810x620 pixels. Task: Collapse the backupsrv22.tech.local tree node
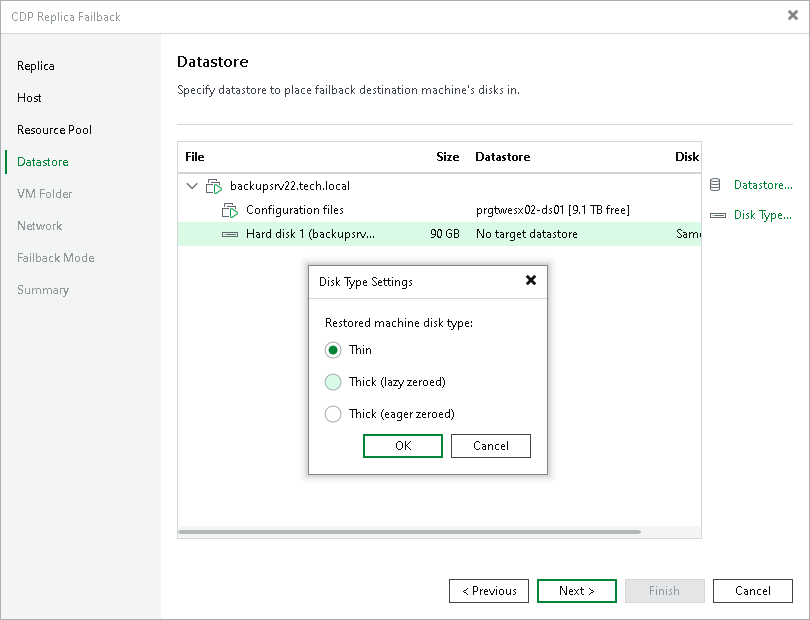(192, 185)
